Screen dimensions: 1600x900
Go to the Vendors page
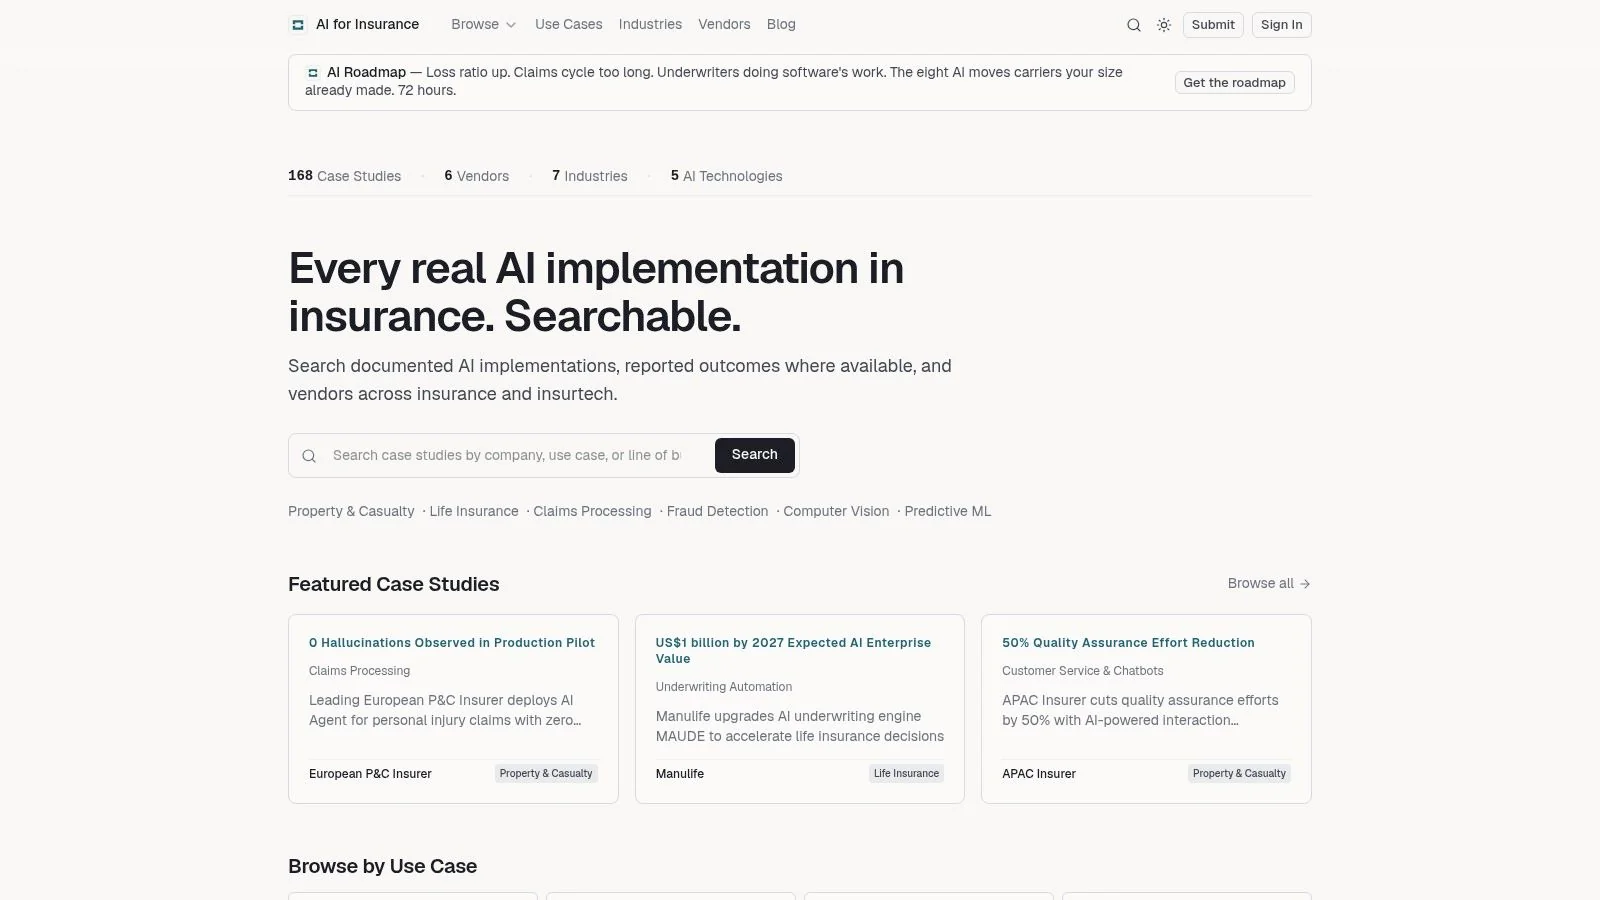click(724, 25)
